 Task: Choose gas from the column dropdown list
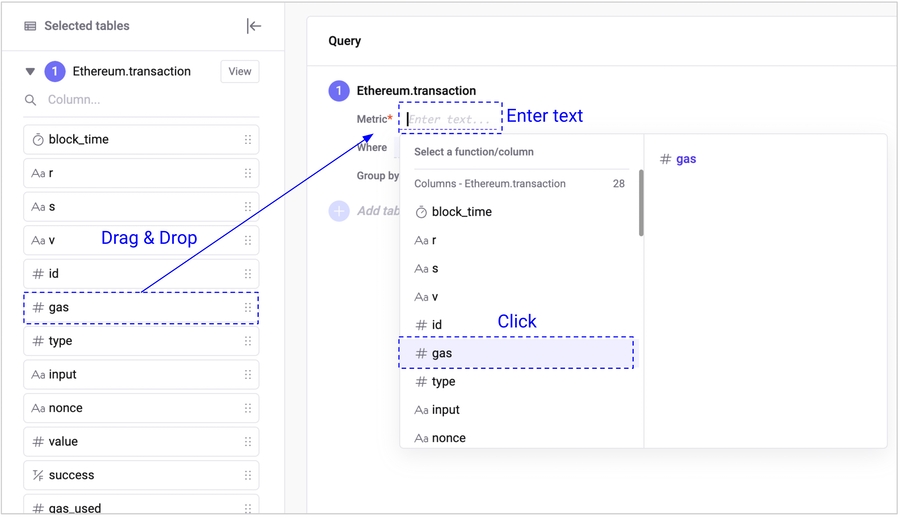tap(516, 353)
